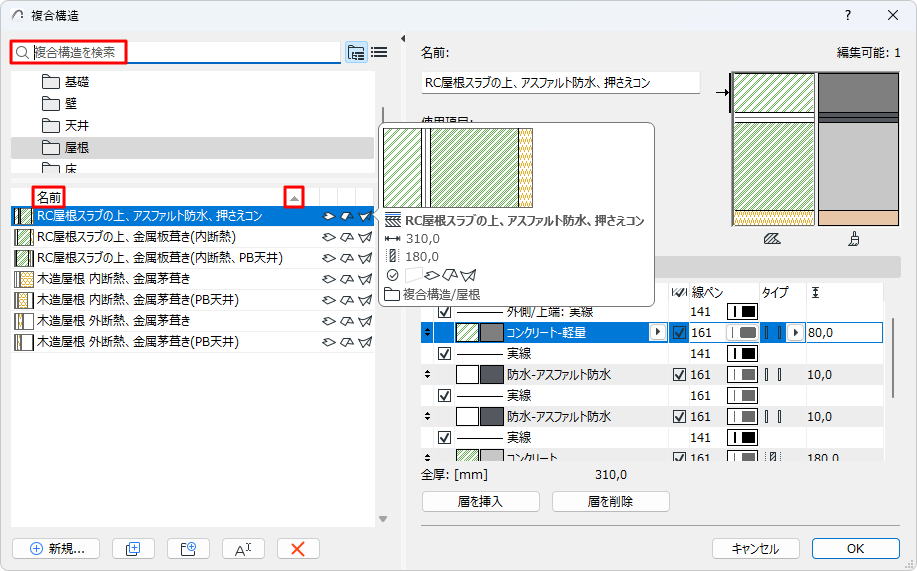
Task: Click shell icon on 木造屋根 外断熱、金属茅葺き row
Action: pyautogui.click(x=365, y=321)
